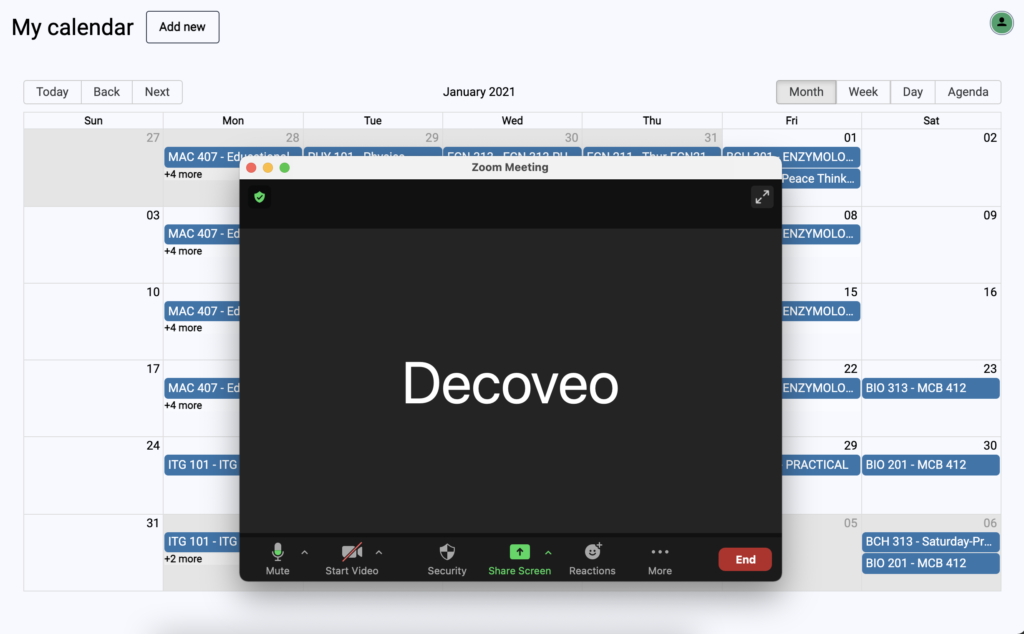Open BIO 313 - MCB 412 event
The image size is (1024, 634).
pos(930,388)
